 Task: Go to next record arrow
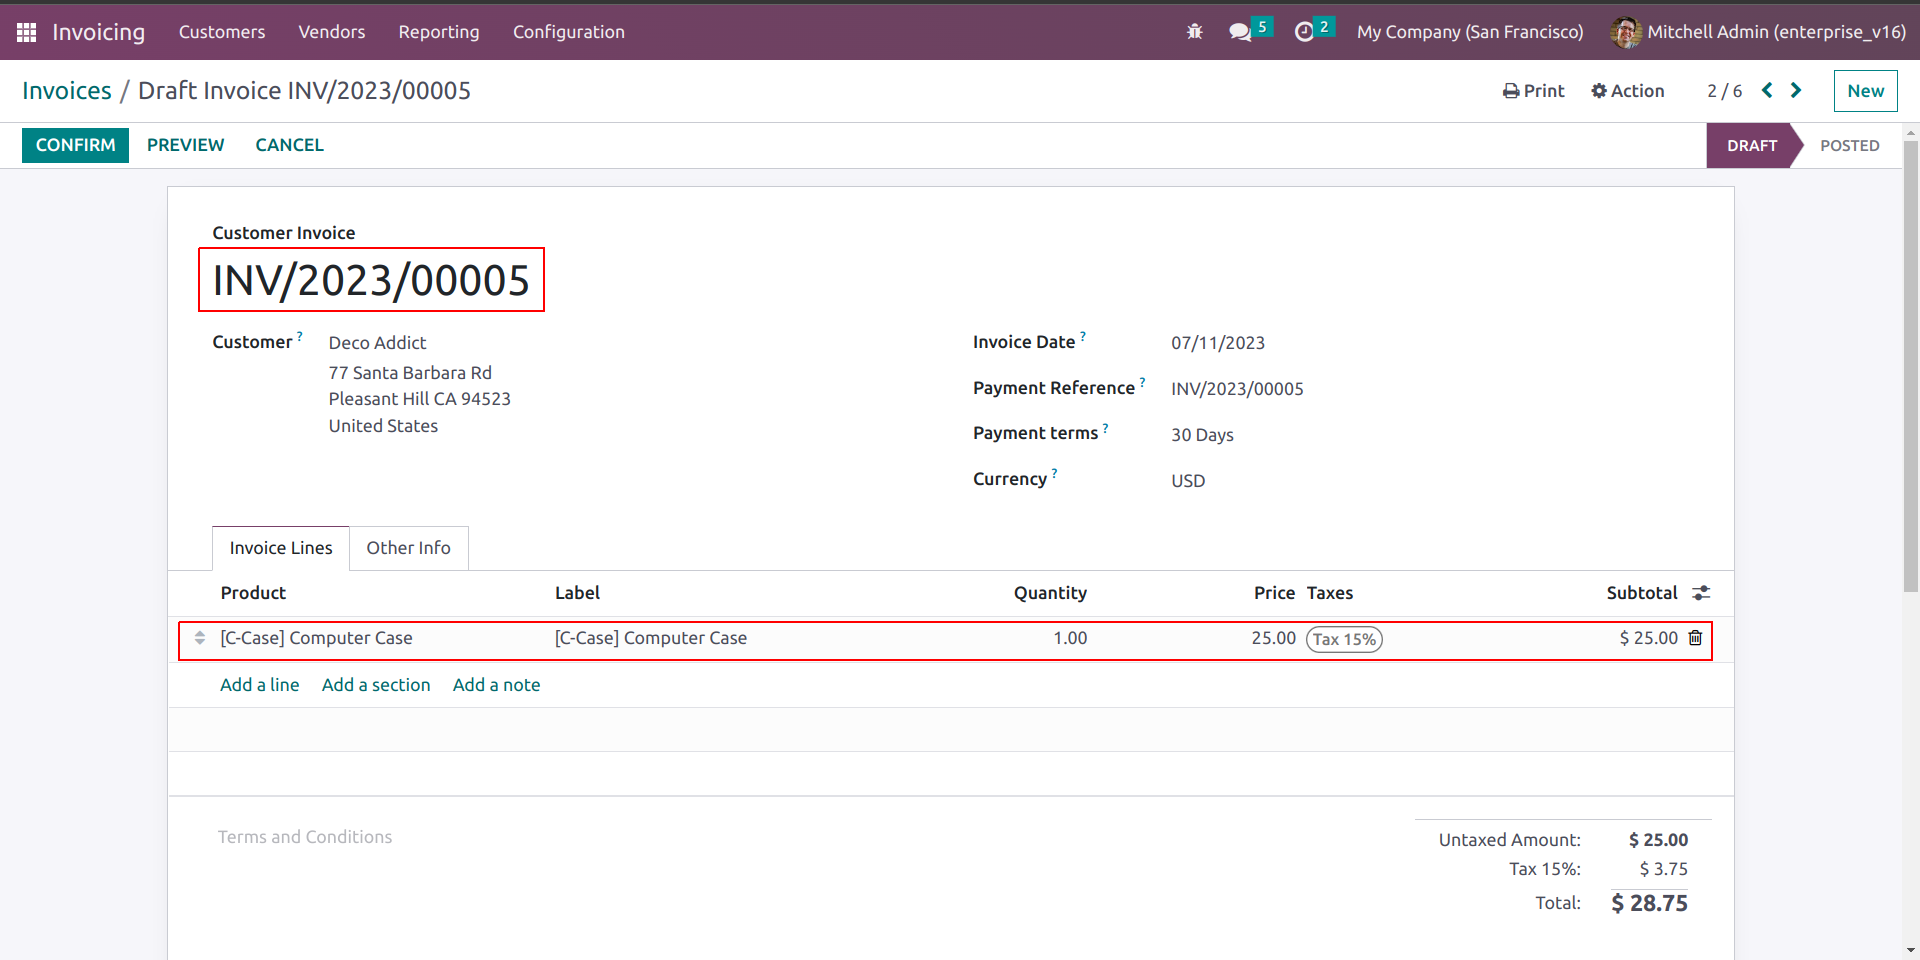pos(1796,90)
